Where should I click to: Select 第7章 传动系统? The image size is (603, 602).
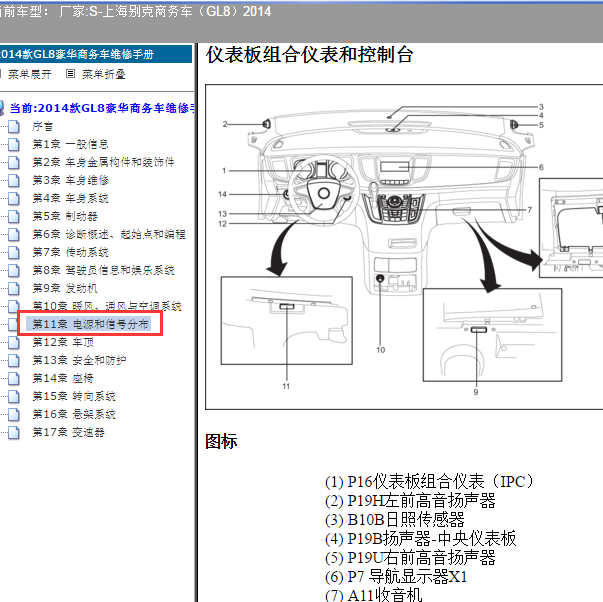[x=70, y=252]
